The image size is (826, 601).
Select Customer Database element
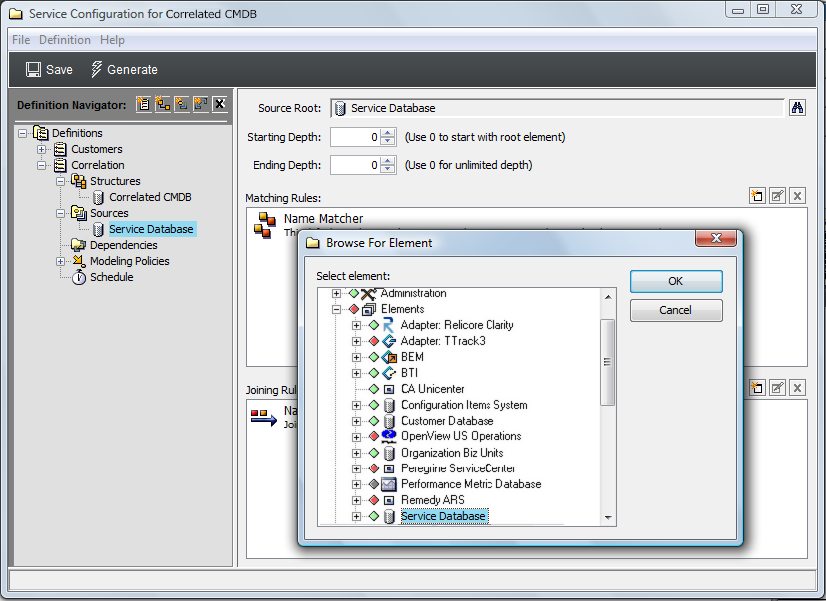447,421
